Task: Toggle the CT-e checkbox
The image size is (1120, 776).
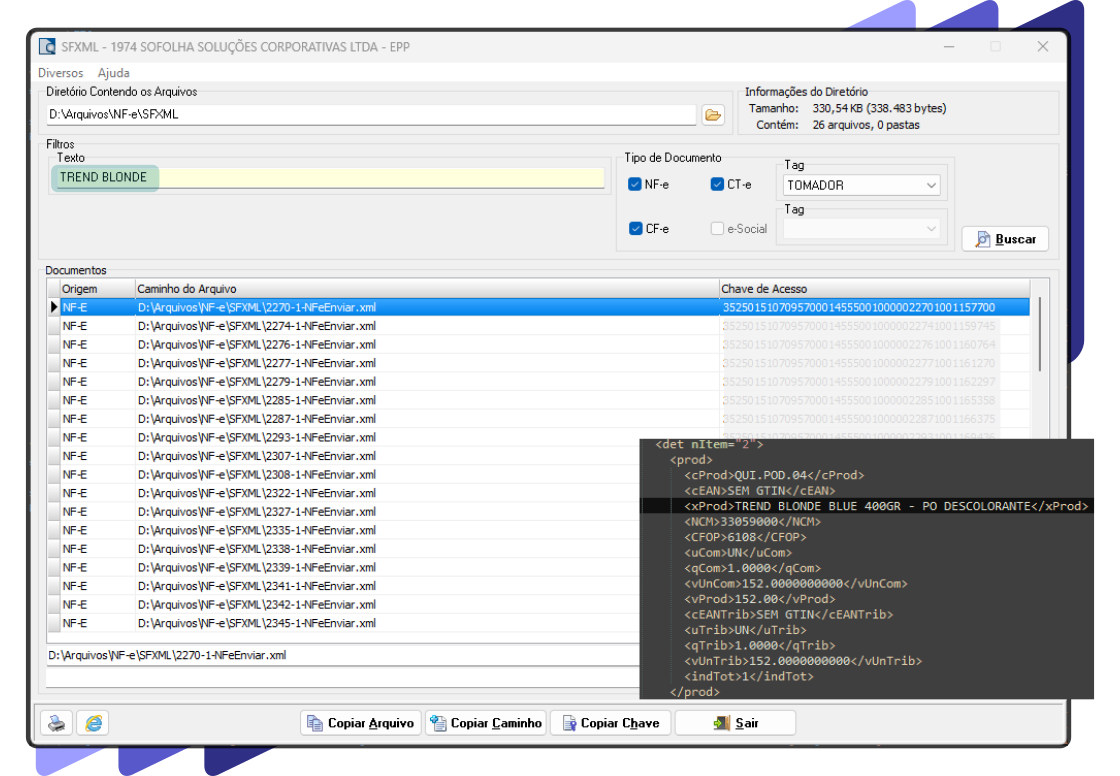Action: click(x=717, y=185)
